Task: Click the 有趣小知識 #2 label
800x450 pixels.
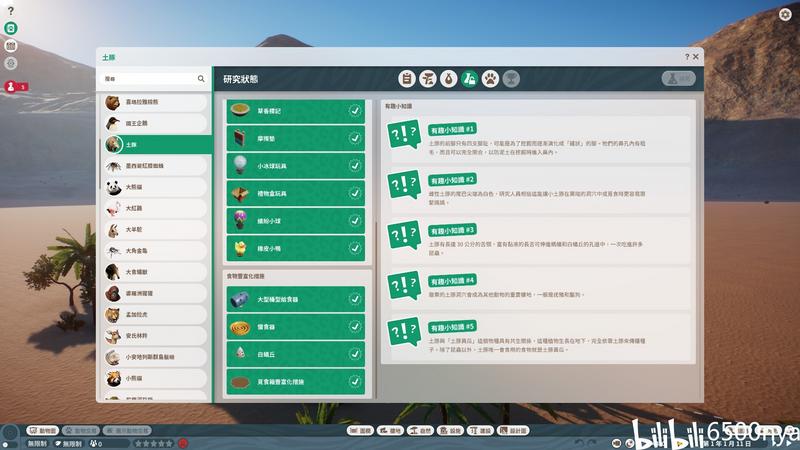Action: [x=452, y=180]
